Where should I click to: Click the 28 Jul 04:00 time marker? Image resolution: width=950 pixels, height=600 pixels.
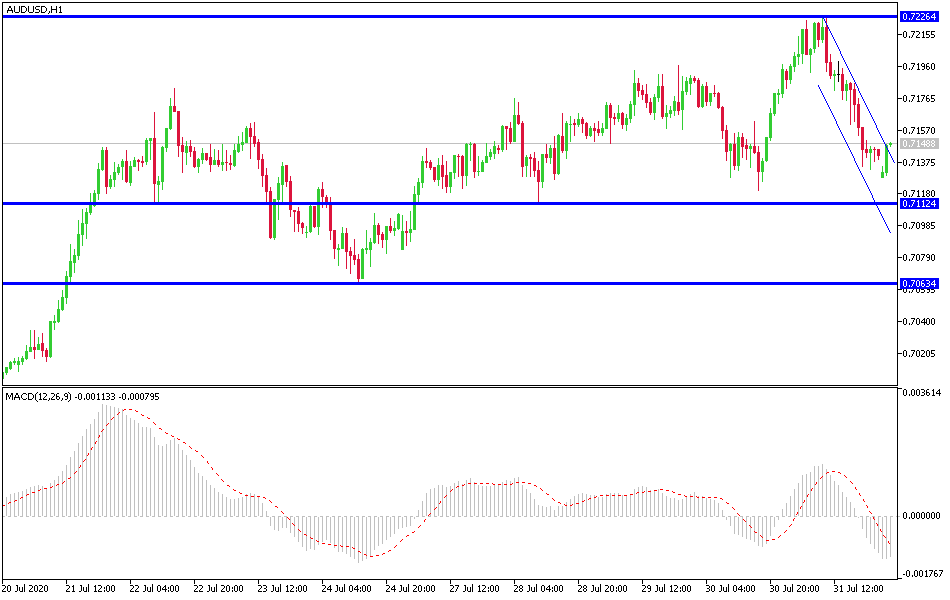click(538, 588)
